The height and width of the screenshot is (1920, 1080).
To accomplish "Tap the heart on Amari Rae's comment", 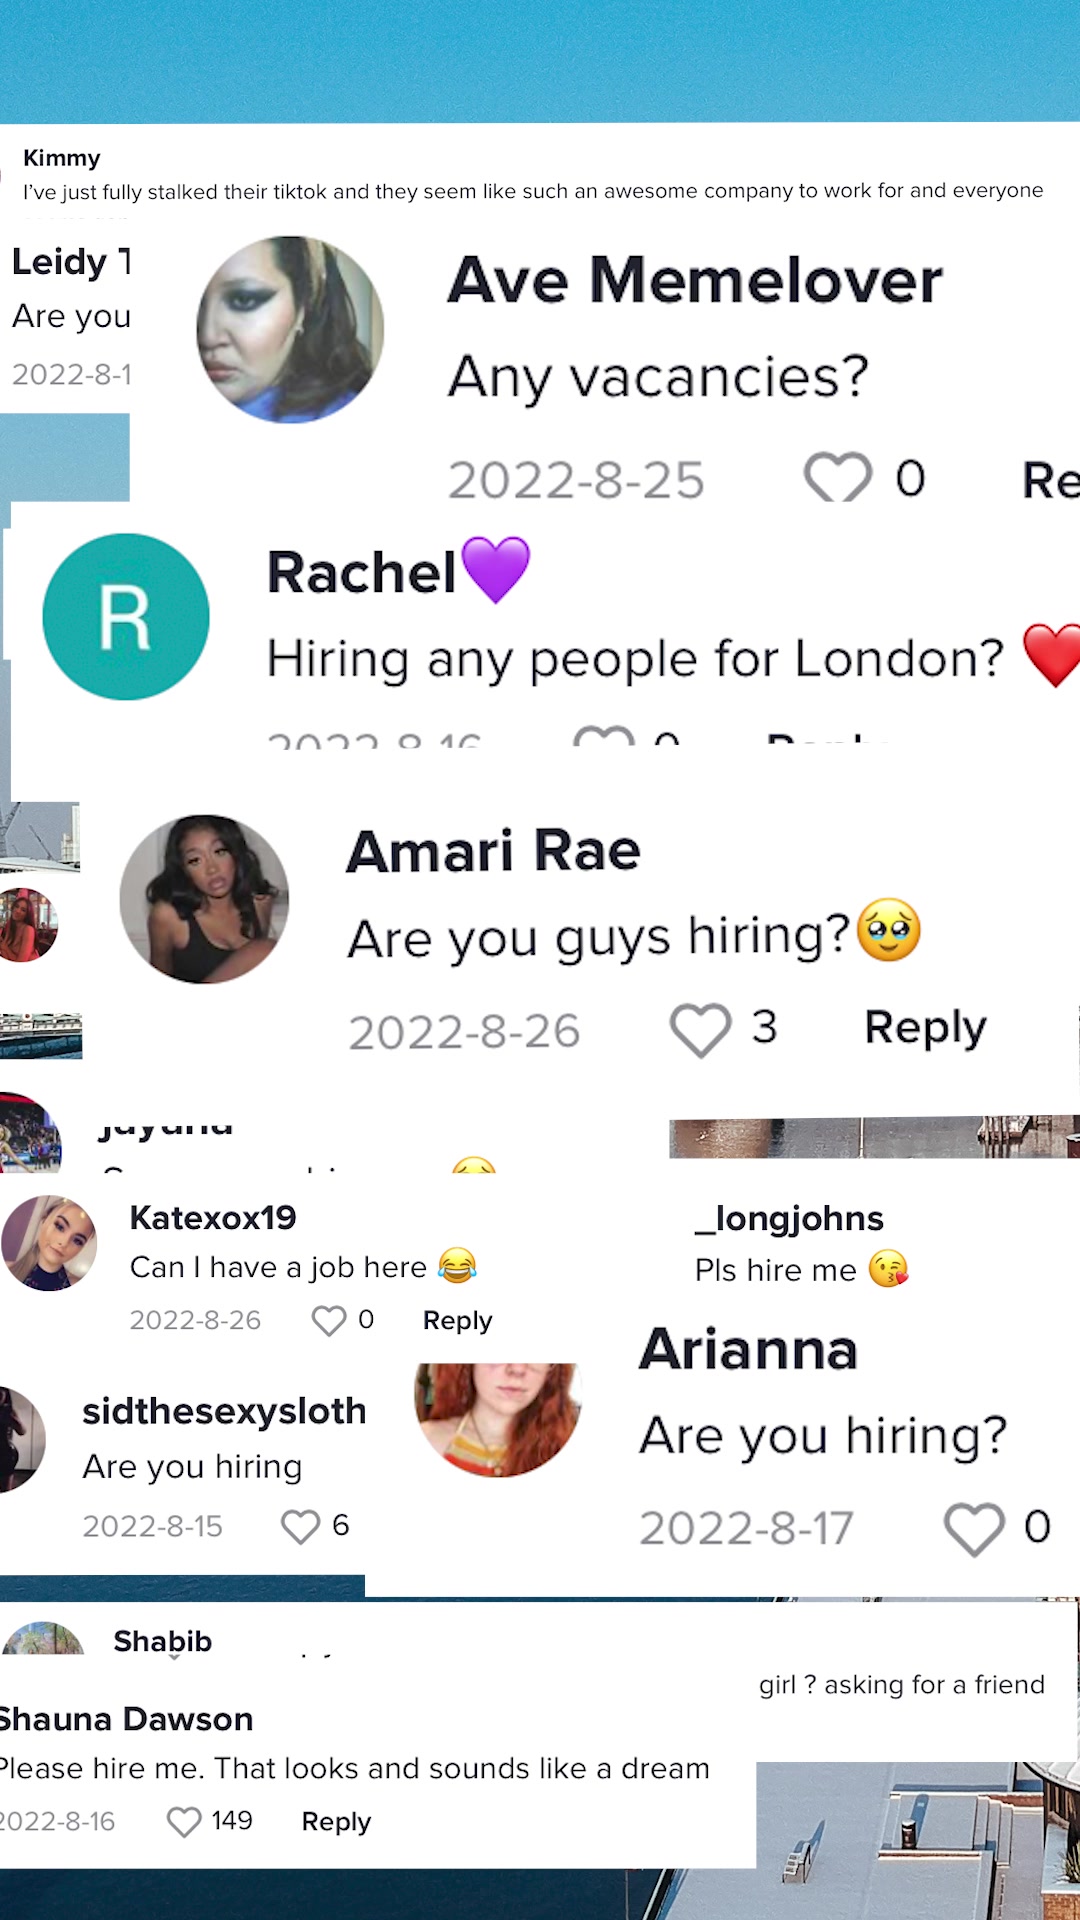I will click(700, 1029).
